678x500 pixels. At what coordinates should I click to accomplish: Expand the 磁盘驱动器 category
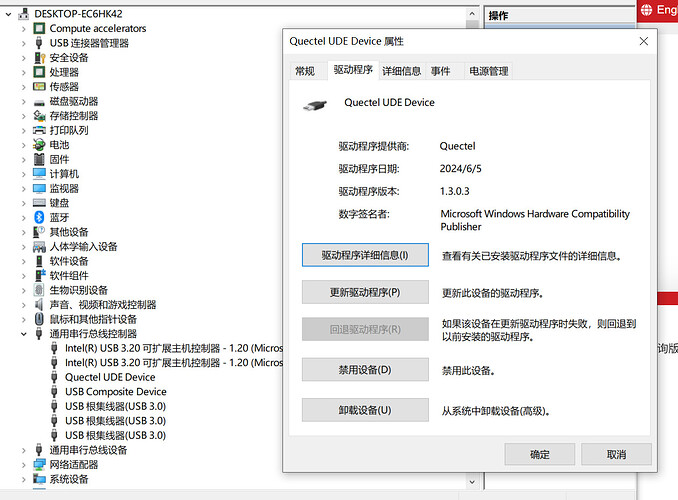click(x=24, y=101)
